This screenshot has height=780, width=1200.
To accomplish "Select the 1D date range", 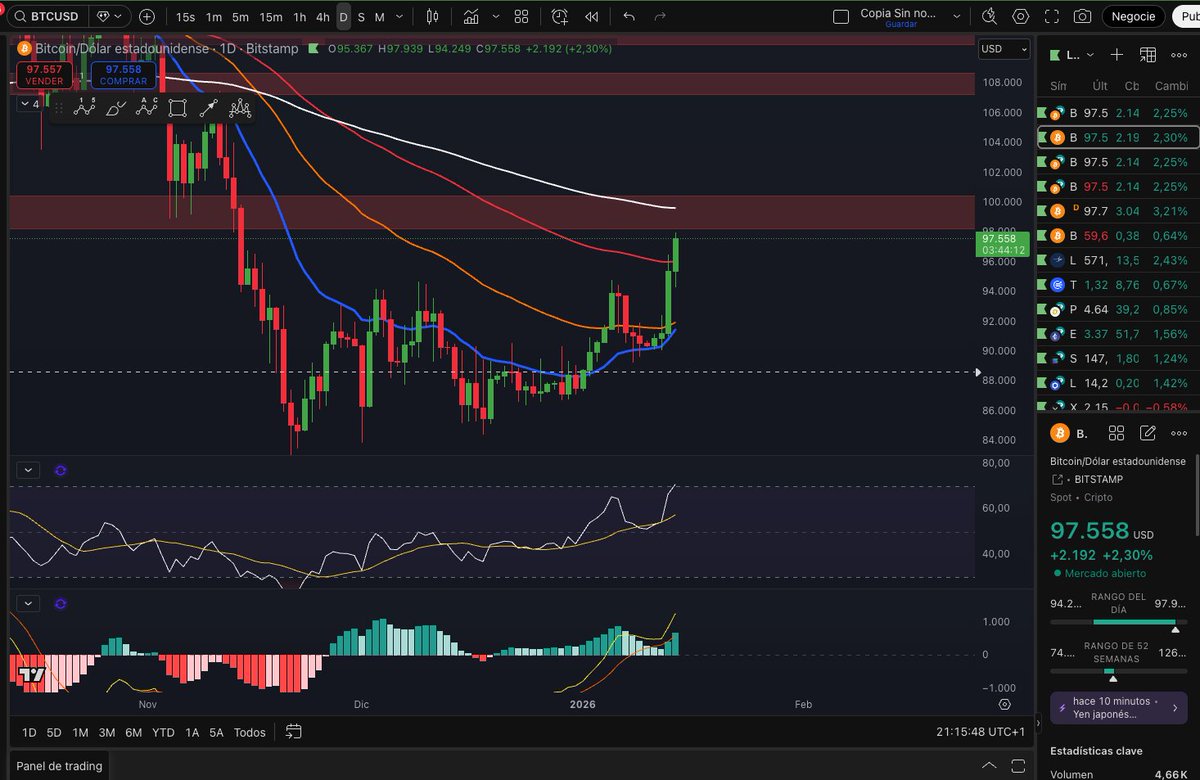I will (x=29, y=732).
